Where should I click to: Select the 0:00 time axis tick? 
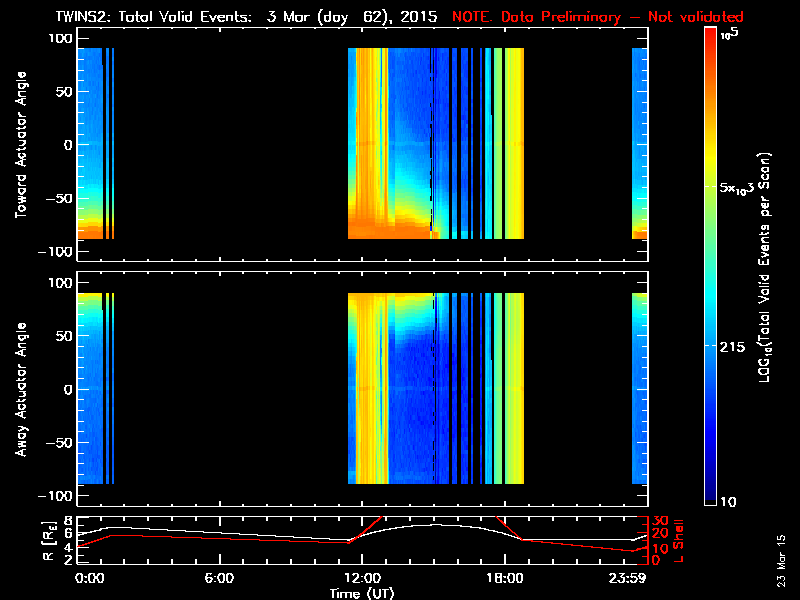click(89, 578)
